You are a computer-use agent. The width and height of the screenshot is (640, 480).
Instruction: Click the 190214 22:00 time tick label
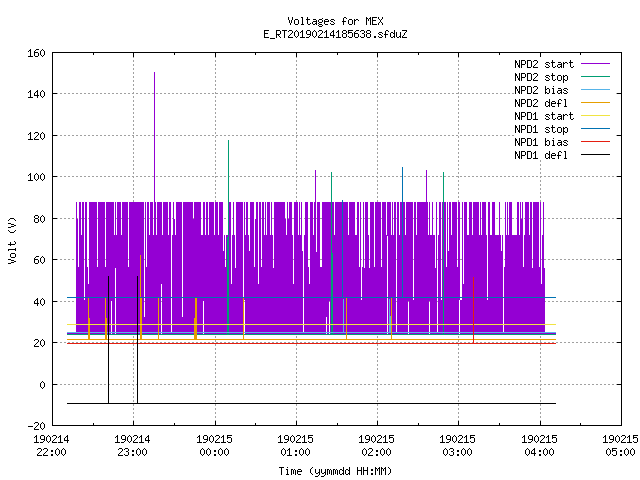pyautogui.click(x=51, y=446)
